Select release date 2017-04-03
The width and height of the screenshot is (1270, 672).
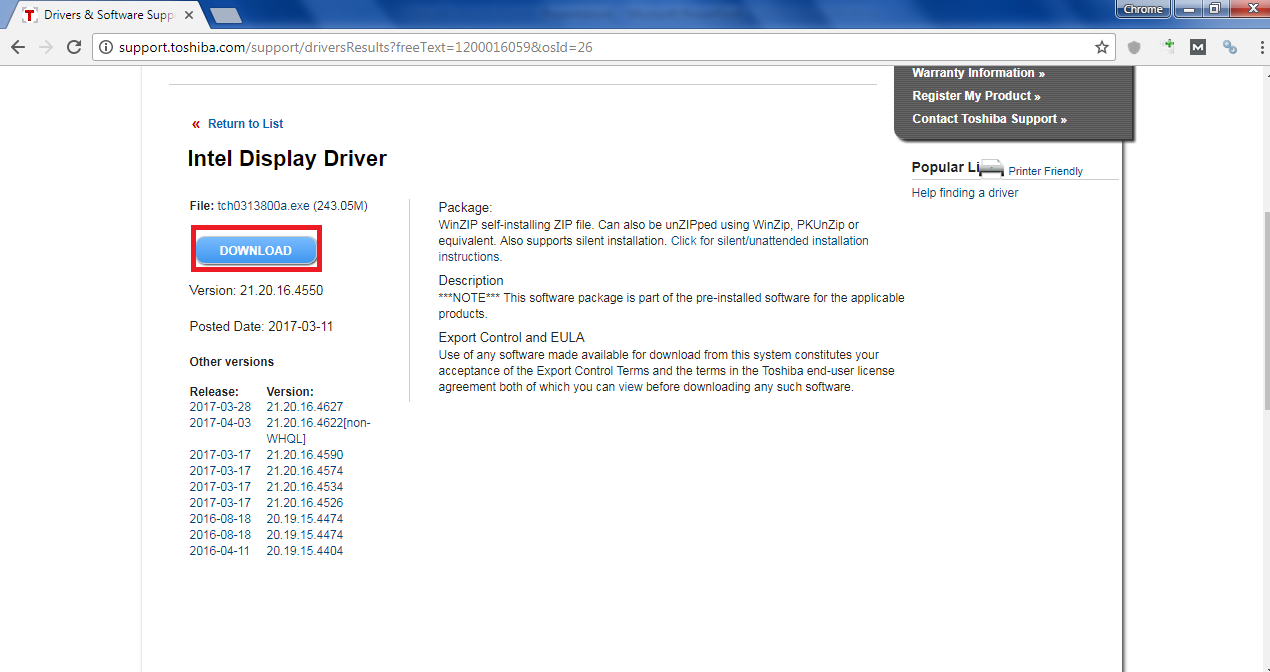point(220,423)
